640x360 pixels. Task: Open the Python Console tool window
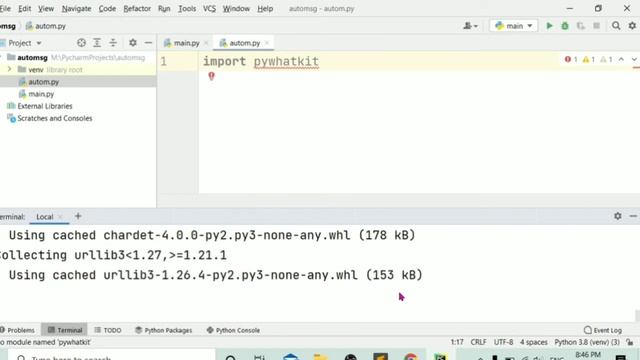pyautogui.click(x=233, y=330)
